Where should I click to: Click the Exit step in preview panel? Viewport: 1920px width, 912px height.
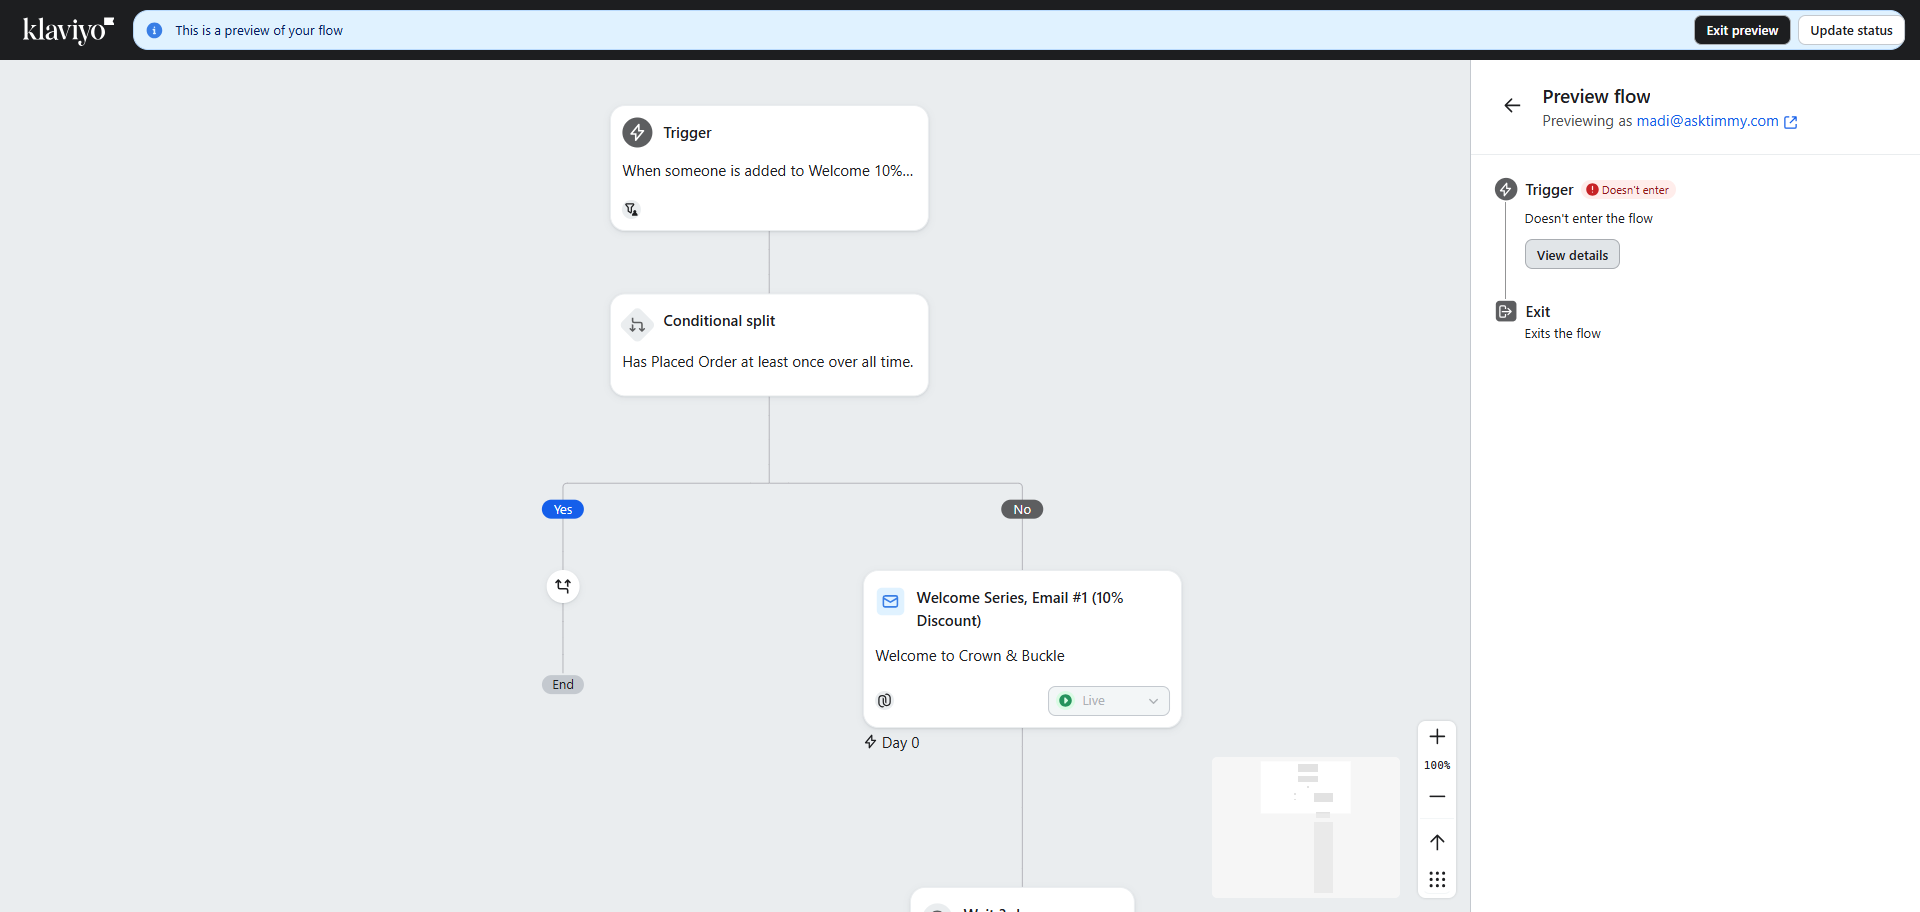pos(1537,312)
